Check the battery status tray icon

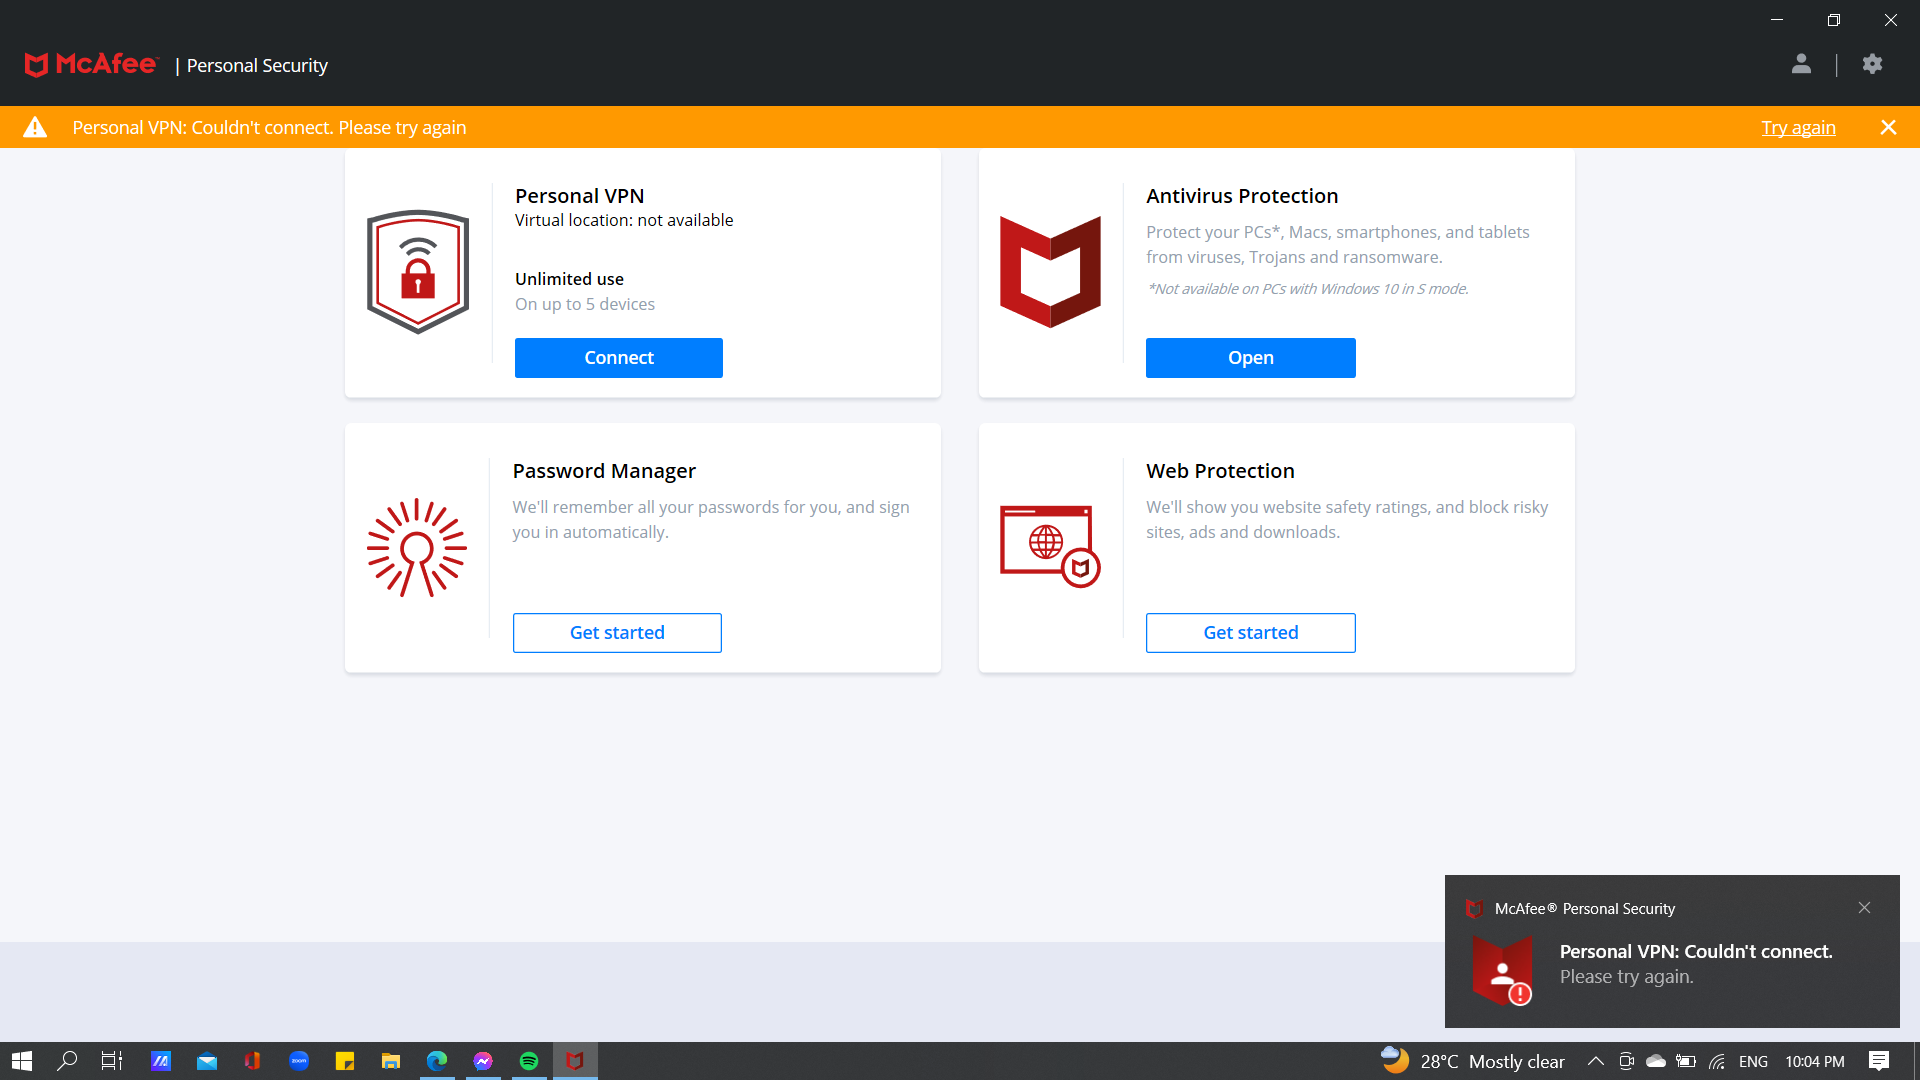[1686, 1061]
